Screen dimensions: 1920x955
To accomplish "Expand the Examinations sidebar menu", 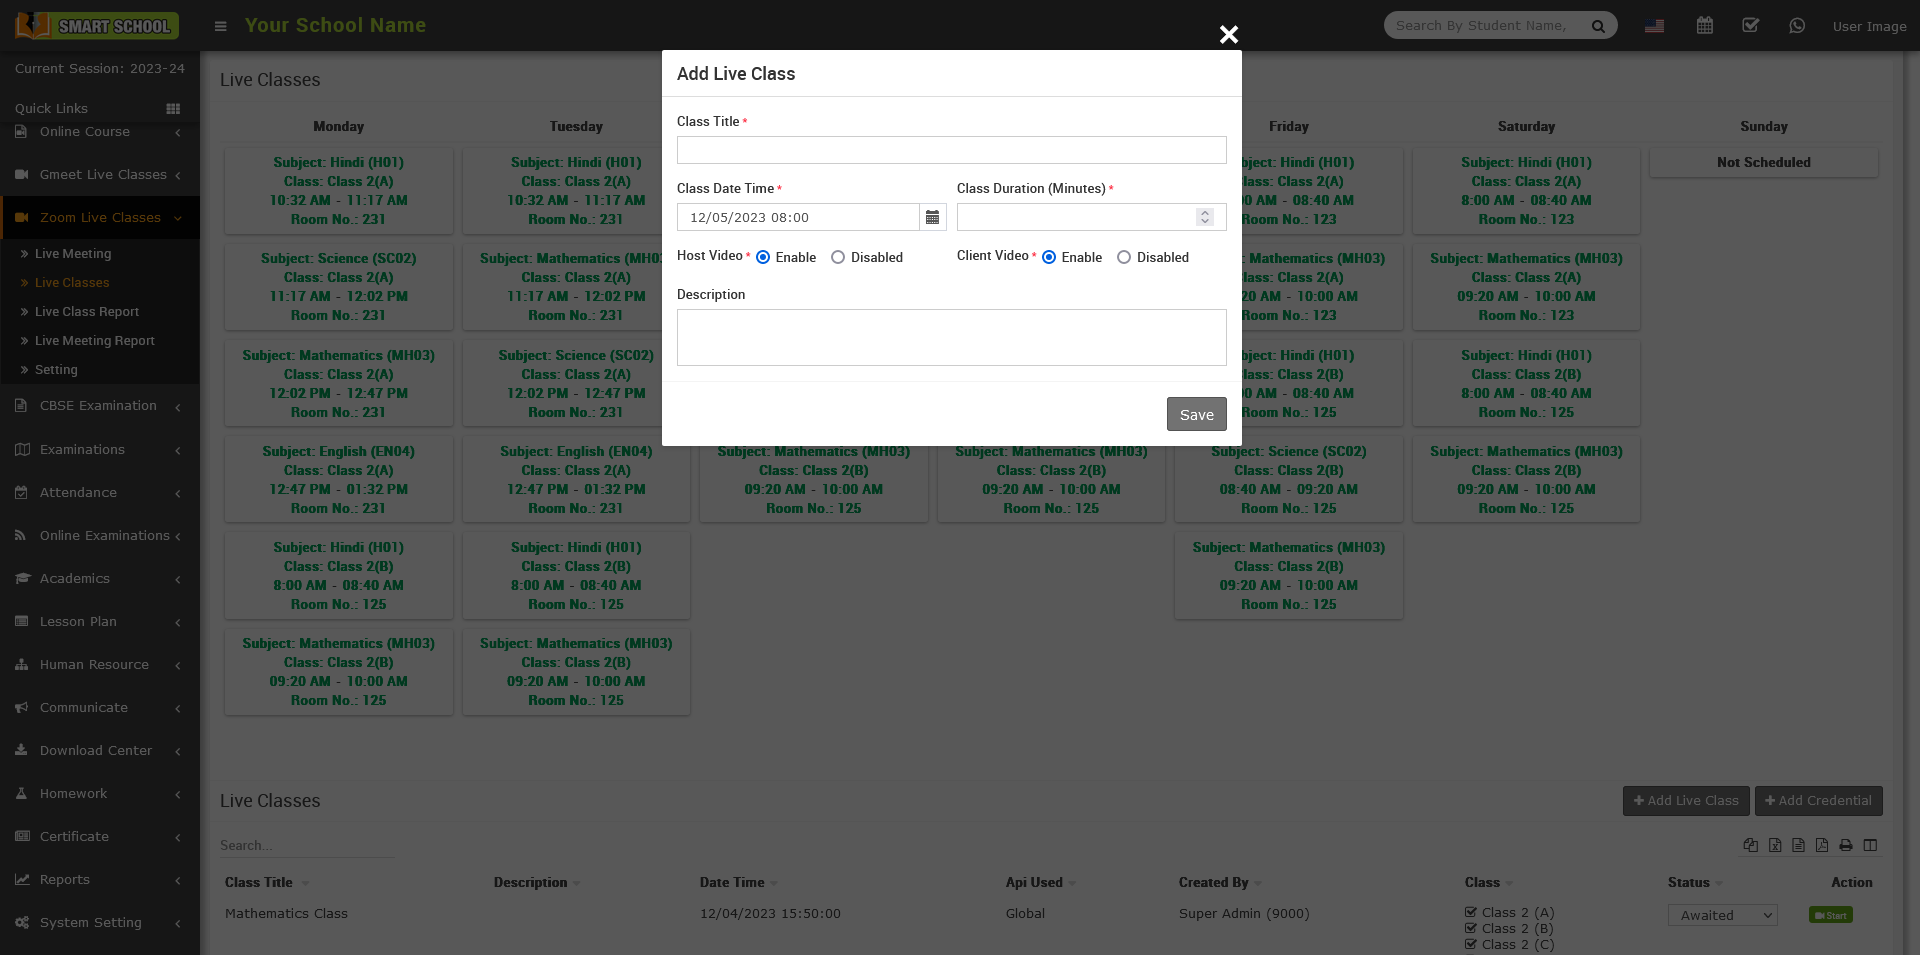I will click(98, 450).
